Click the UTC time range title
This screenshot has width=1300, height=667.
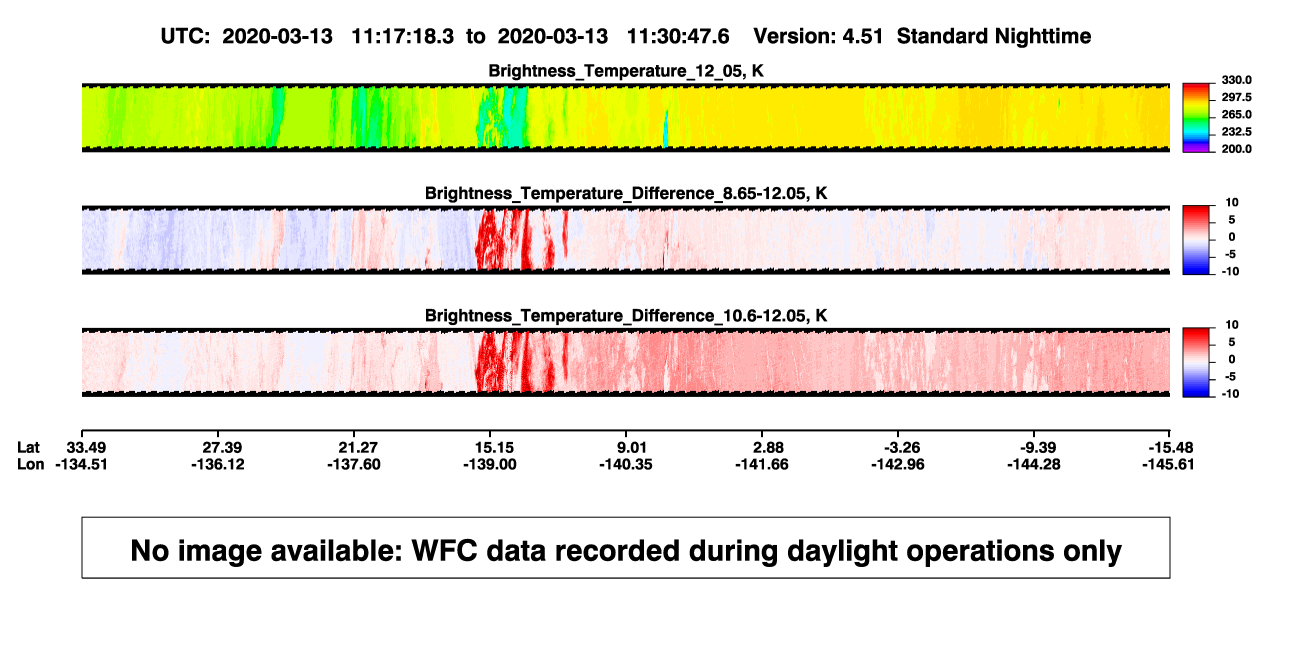tap(625, 36)
